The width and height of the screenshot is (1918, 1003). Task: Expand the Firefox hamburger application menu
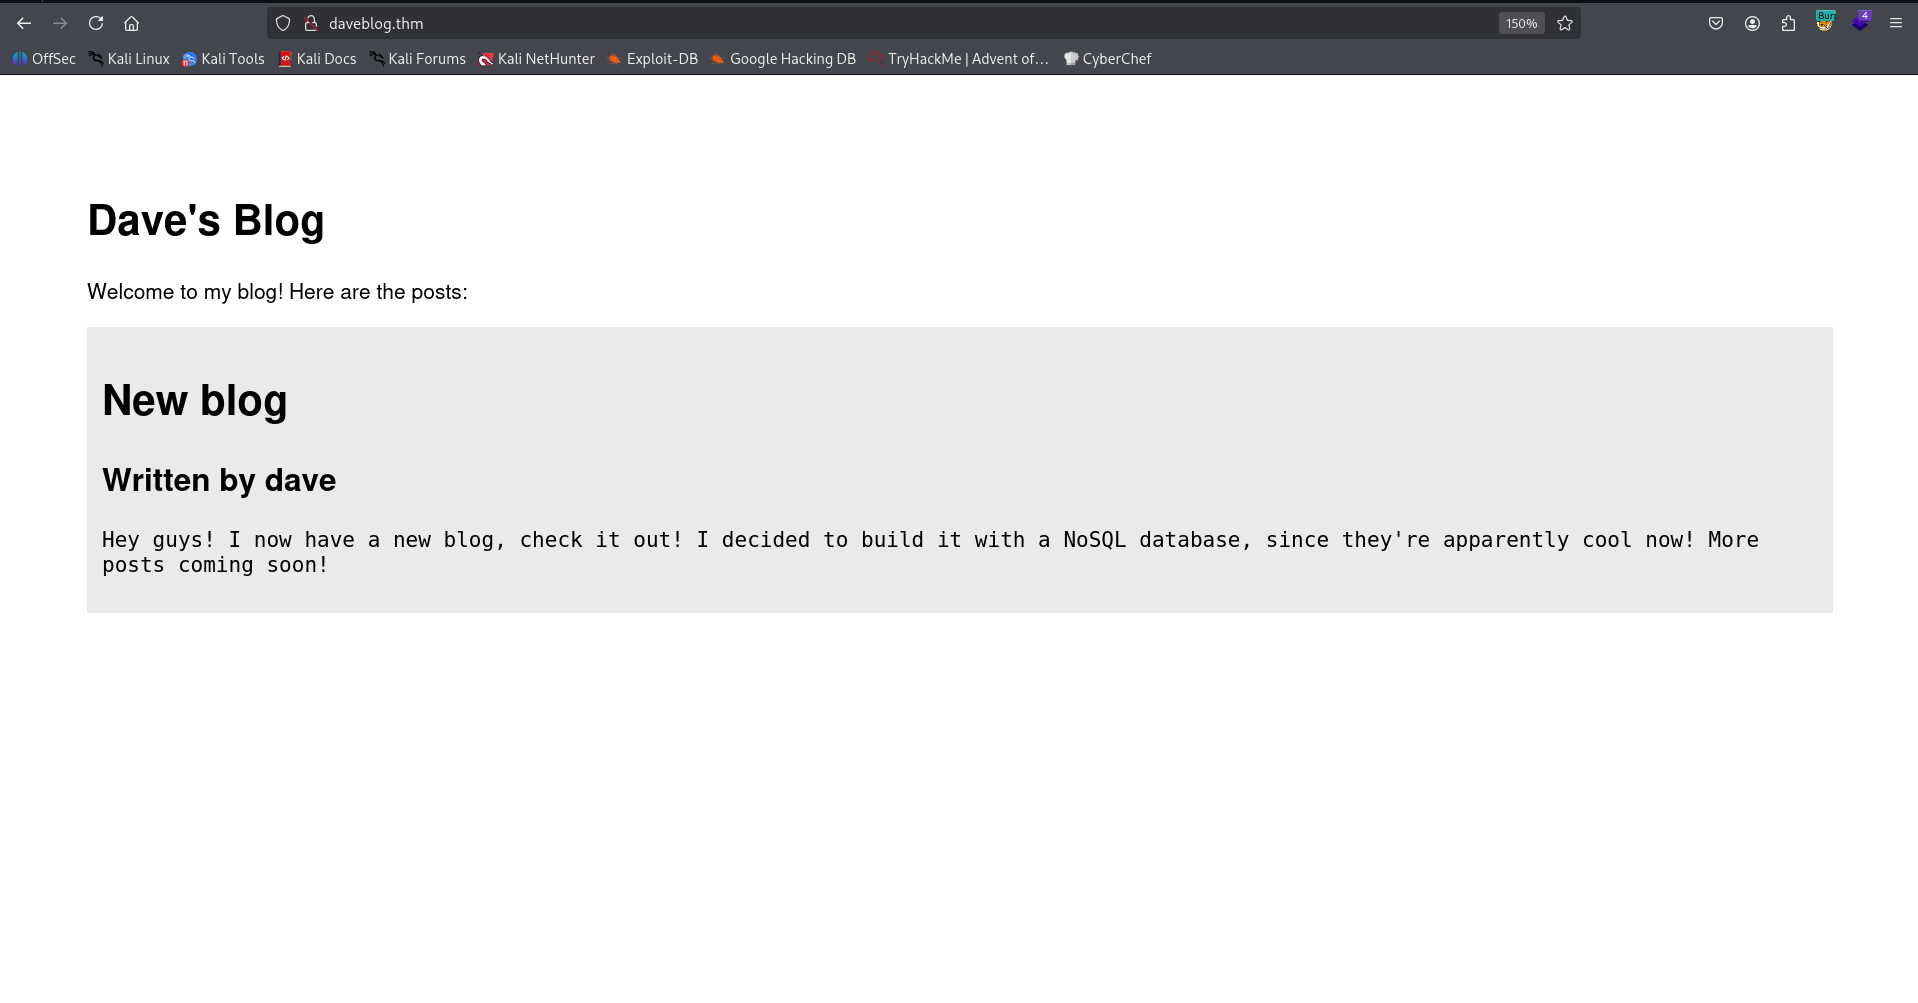point(1895,23)
